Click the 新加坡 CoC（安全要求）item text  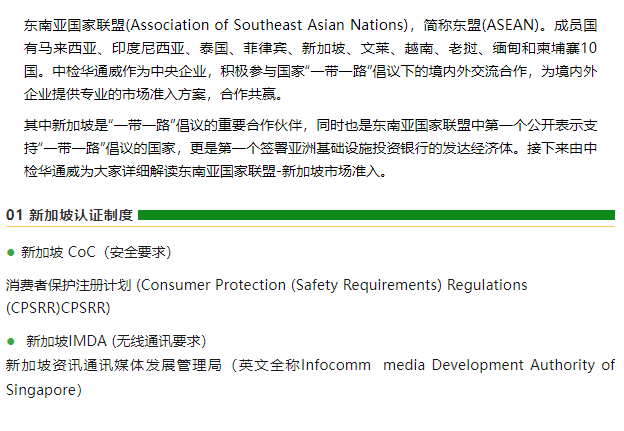click(x=95, y=252)
